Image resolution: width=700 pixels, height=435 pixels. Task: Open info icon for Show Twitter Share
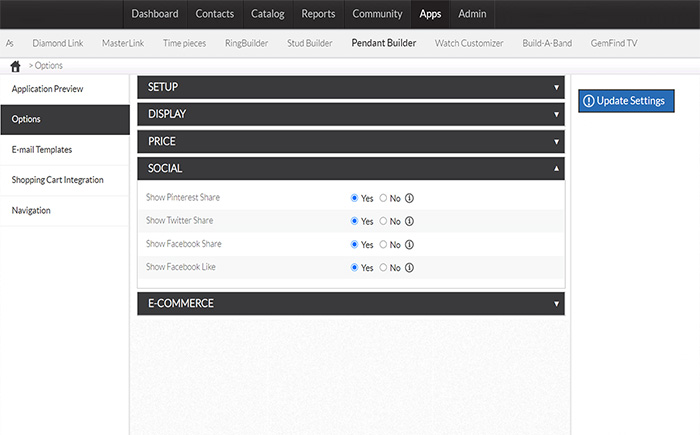[409, 221]
